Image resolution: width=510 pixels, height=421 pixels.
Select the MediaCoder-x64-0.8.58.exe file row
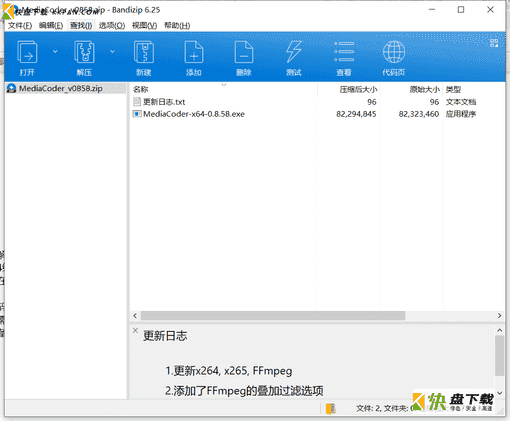click(x=317, y=114)
